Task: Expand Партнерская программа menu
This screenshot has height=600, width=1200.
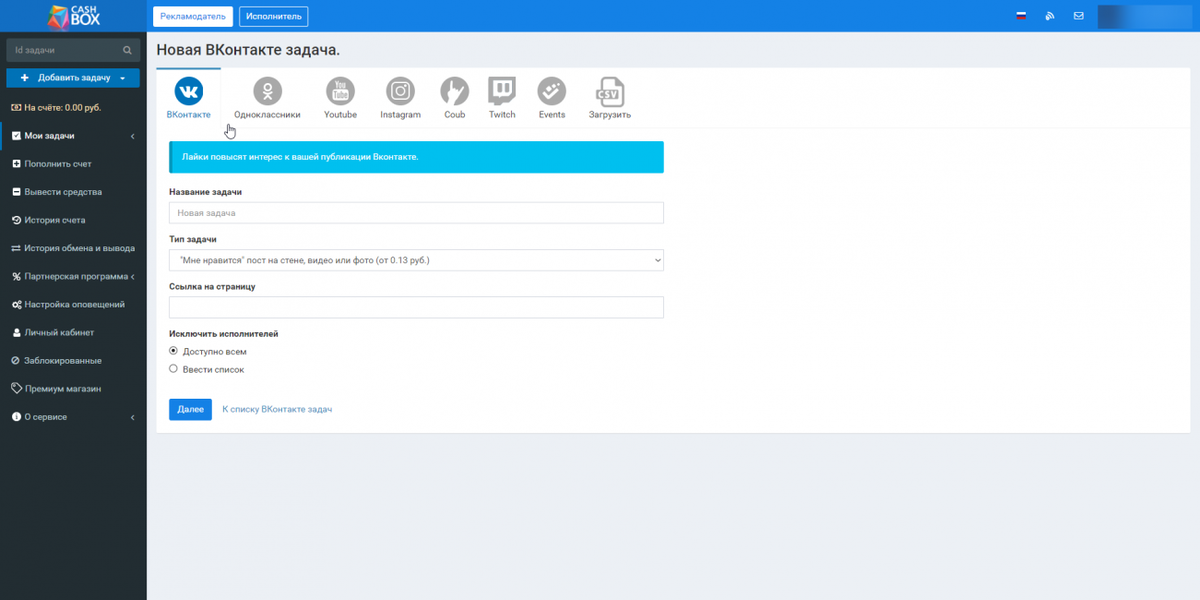Action: click(73, 276)
